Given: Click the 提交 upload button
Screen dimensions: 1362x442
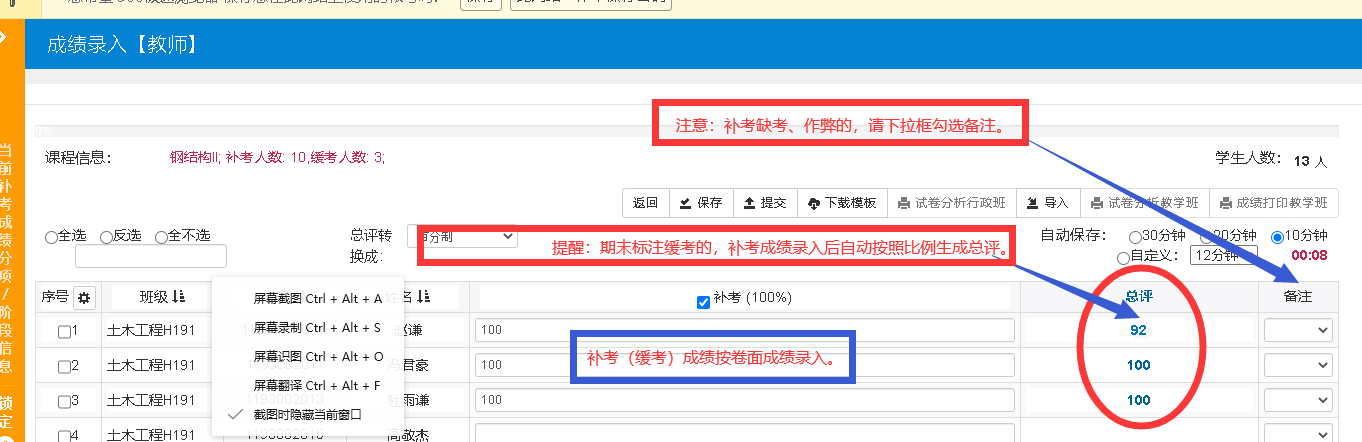Looking at the screenshot, I should (x=765, y=203).
